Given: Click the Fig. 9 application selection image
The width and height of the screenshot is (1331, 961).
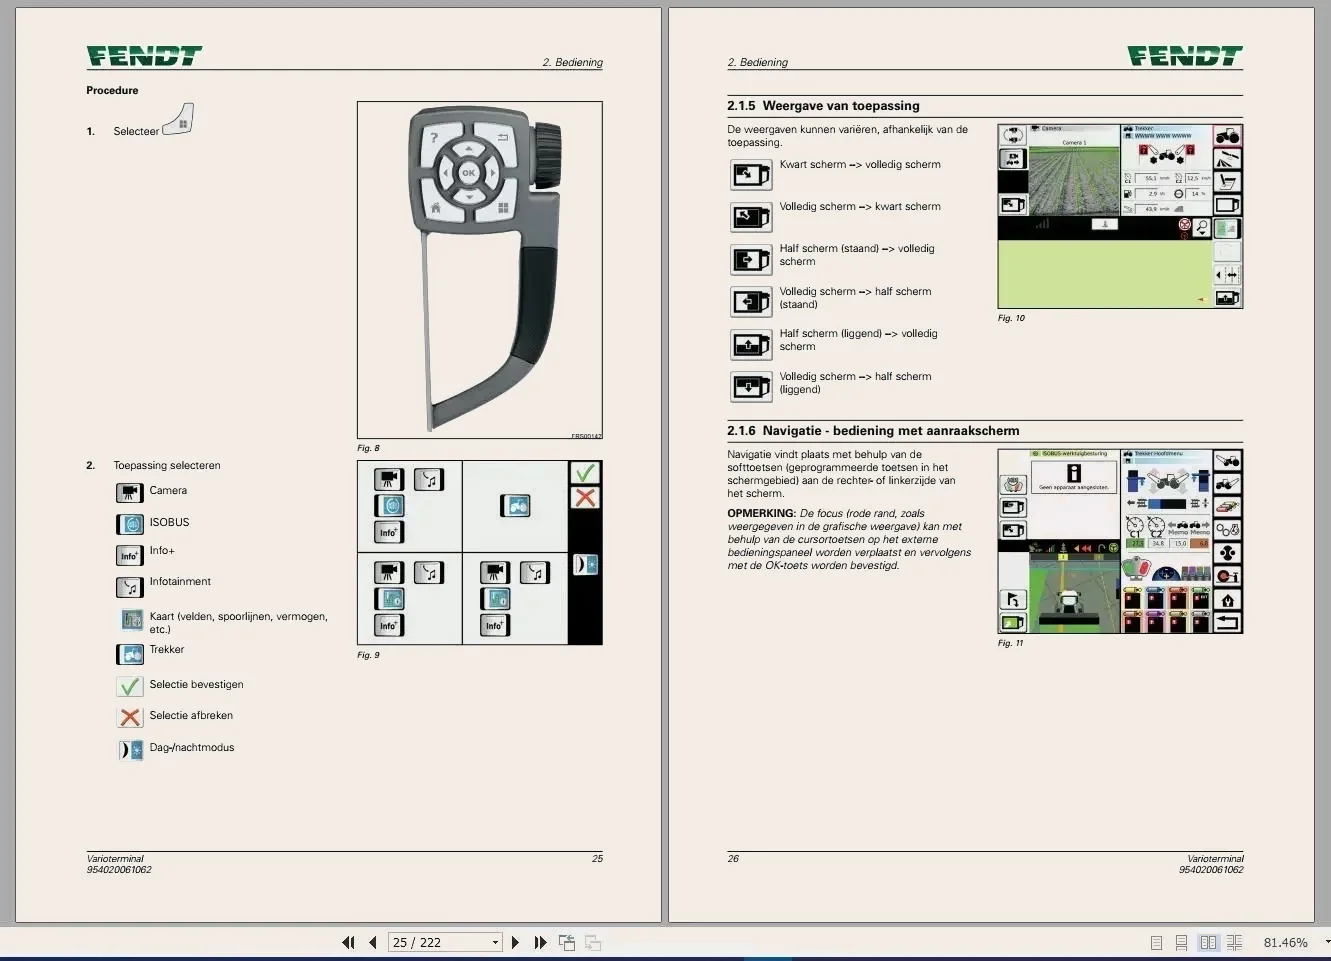Looking at the screenshot, I should pyautogui.click(x=480, y=552).
